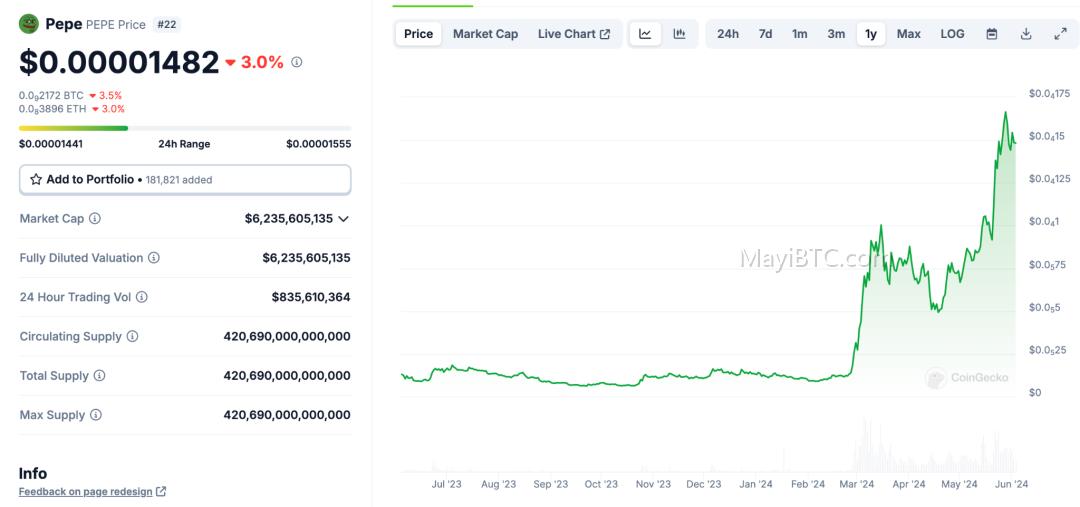1080x507 pixels.
Task: Click the price line peak near Jun '24
Action: coord(1006,112)
